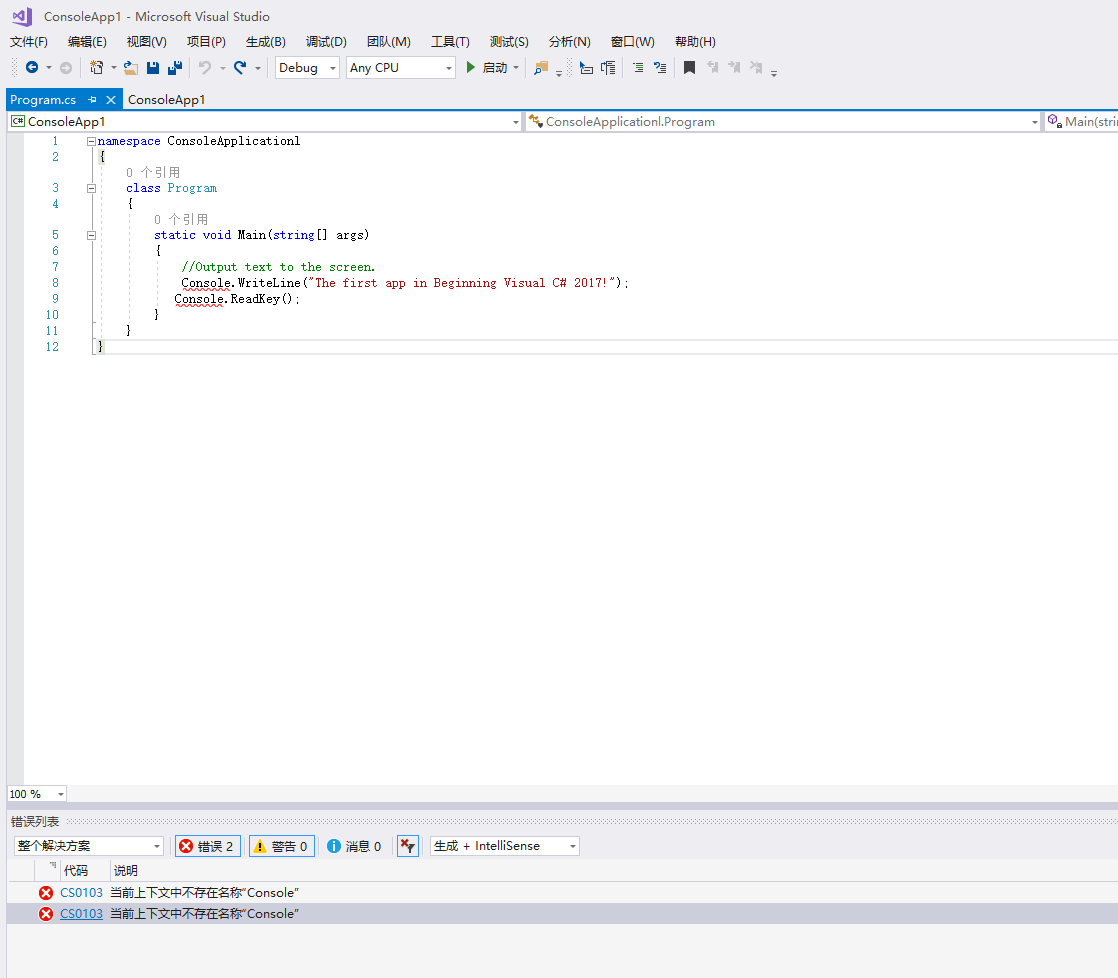The width and height of the screenshot is (1118, 978).
Task: Click the Visual Studio logo icon
Action: click(22, 16)
